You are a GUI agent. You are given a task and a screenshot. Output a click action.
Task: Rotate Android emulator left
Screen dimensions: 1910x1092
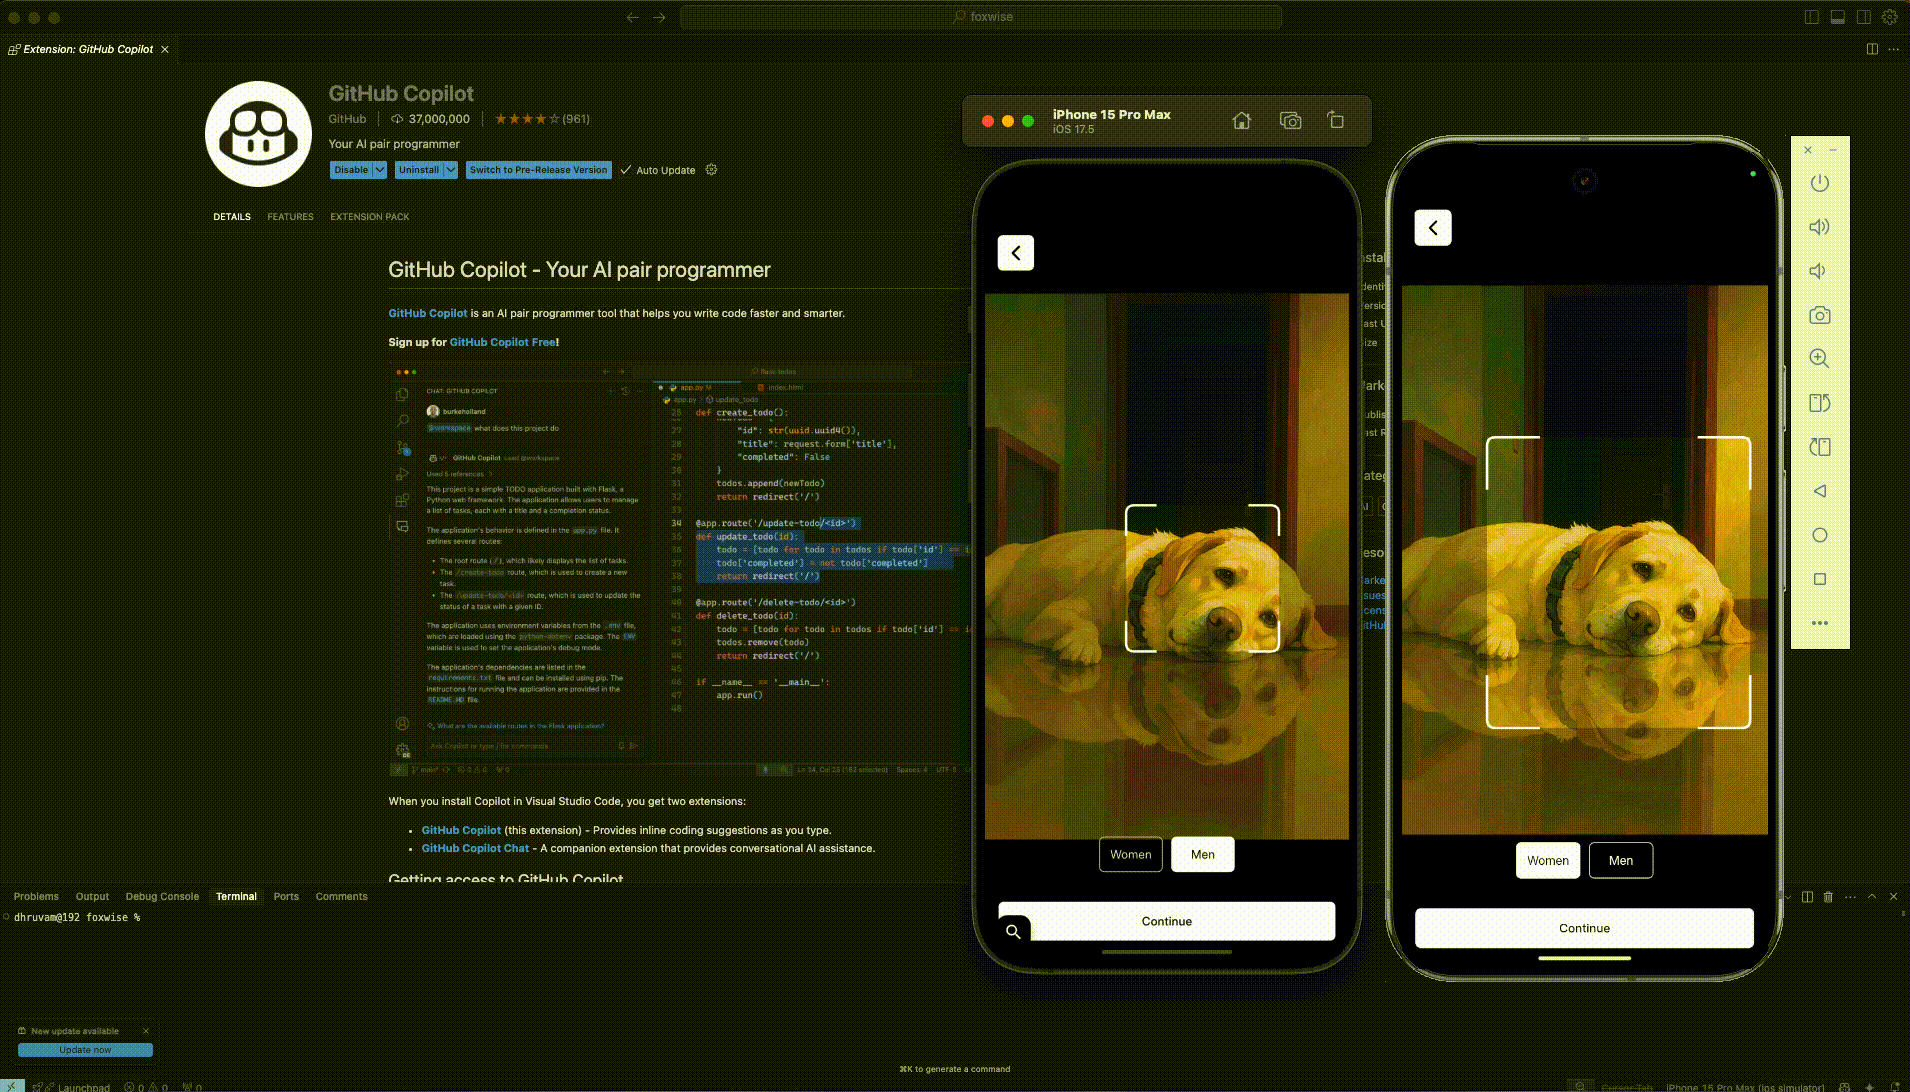coord(1820,403)
